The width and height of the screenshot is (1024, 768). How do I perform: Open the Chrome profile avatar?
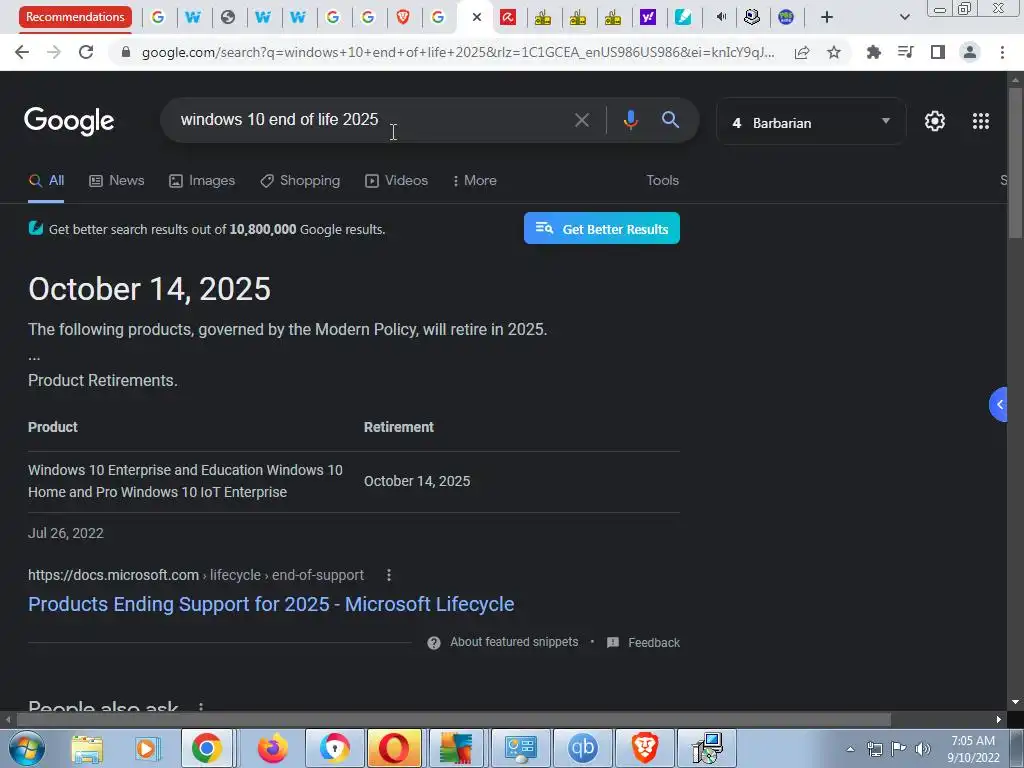(x=970, y=52)
